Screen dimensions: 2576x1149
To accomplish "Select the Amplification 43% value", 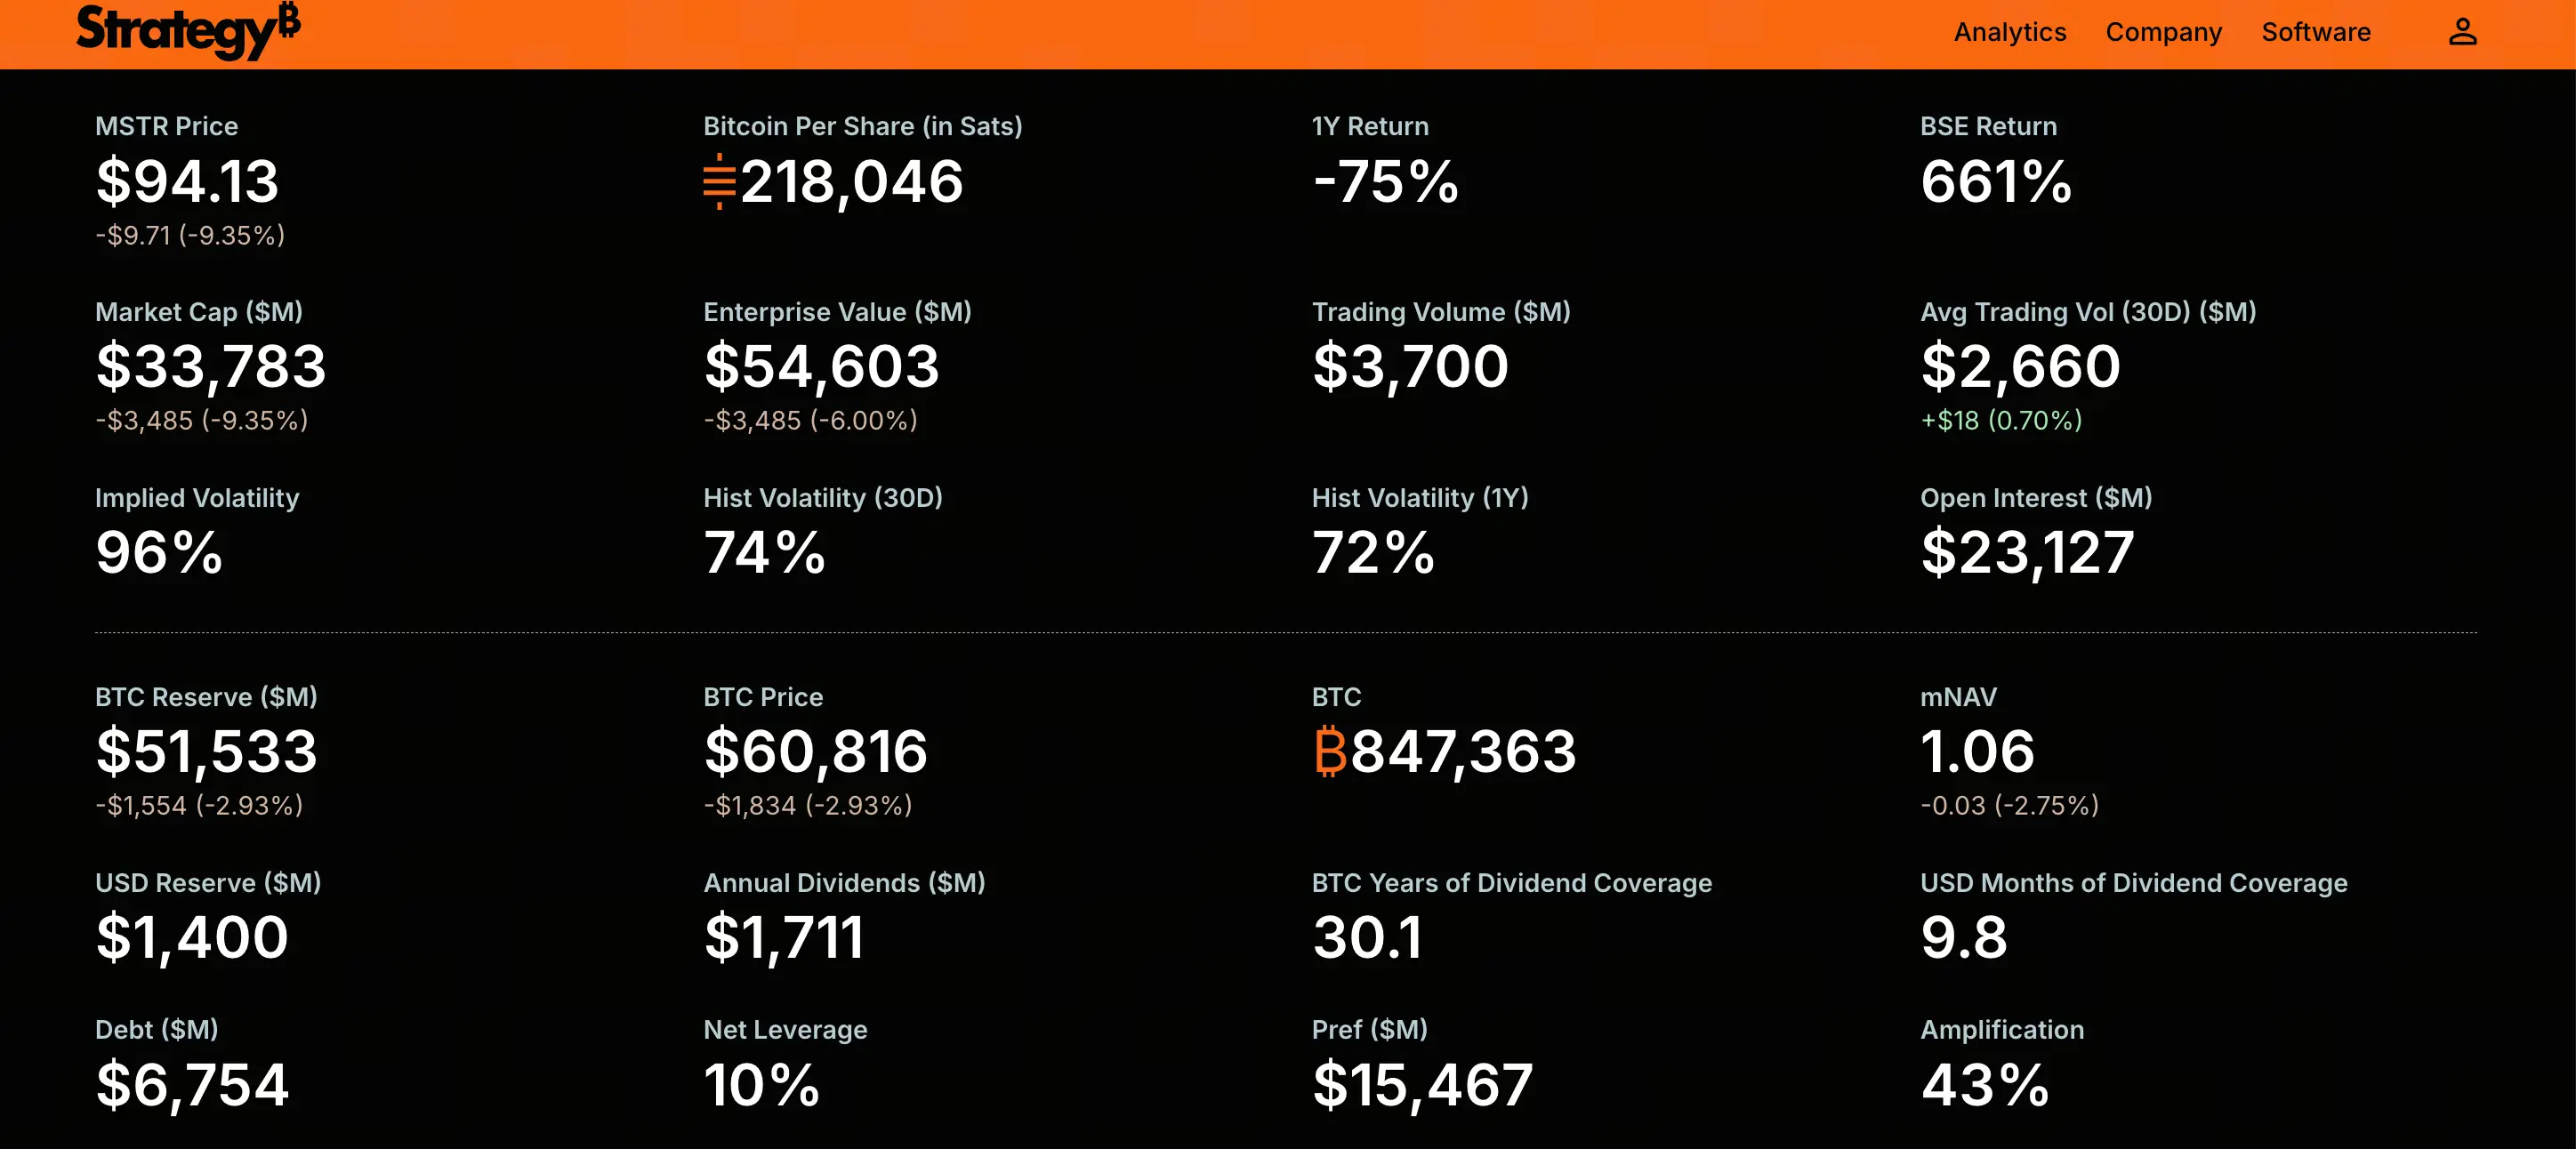I will (1984, 1085).
